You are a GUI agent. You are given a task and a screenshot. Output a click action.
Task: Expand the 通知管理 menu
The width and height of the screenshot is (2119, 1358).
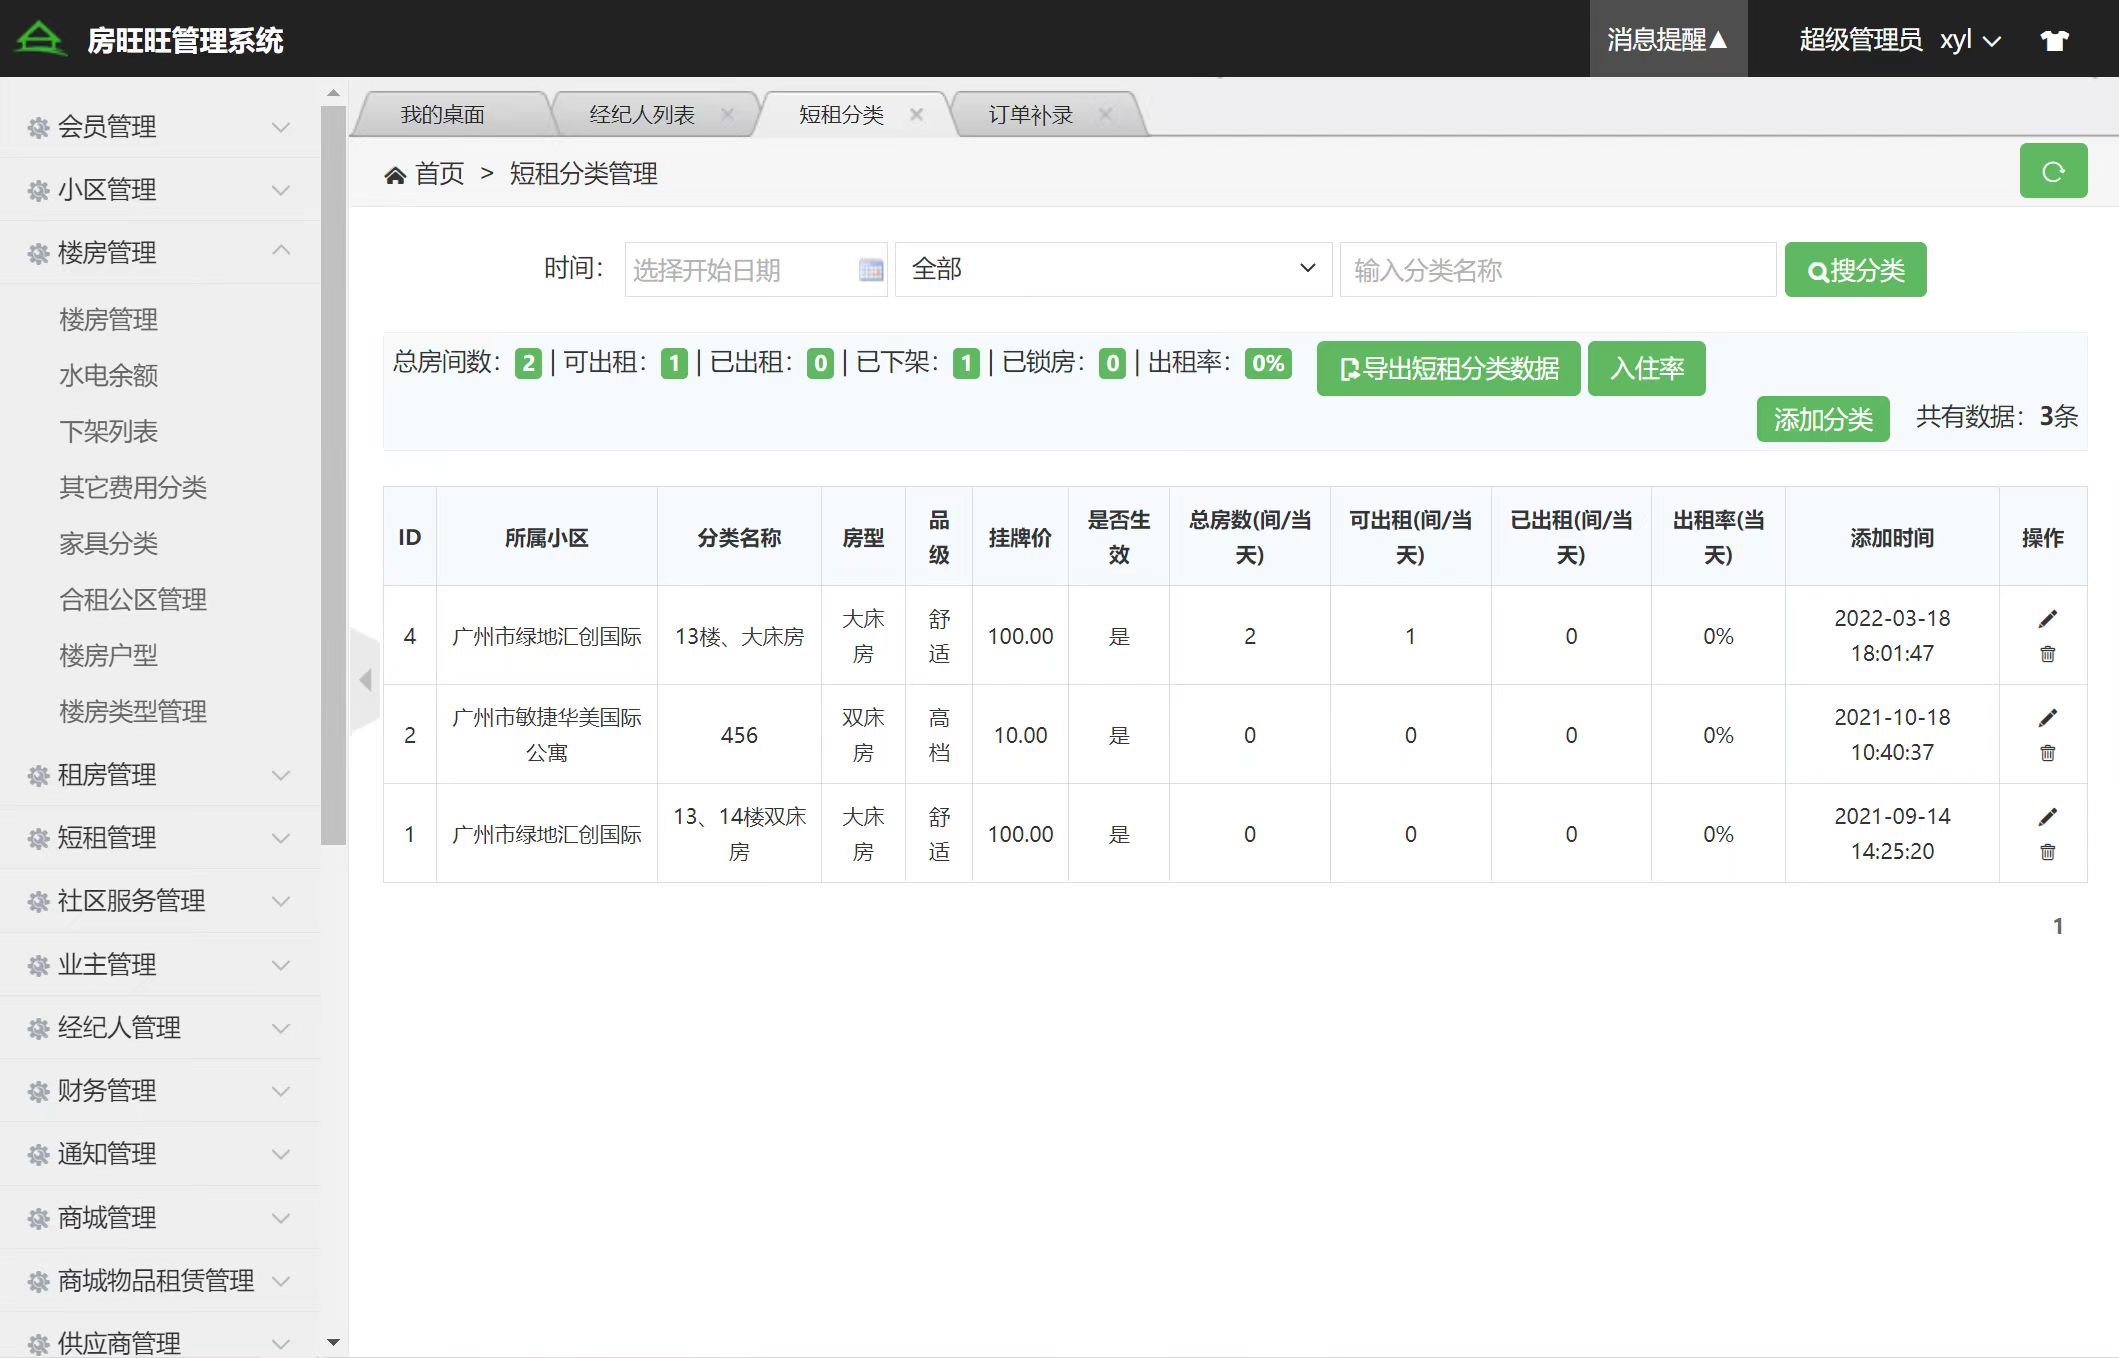pyautogui.click(x=160, y=1154)
